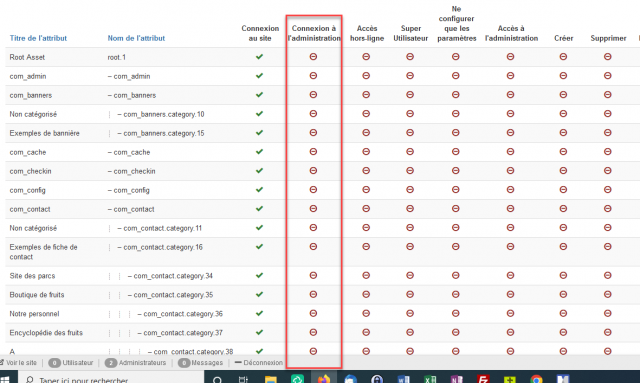Click 'Root Asset' title cell
Viewport: 640px width, 383px height.
click(x=27, y=57)
